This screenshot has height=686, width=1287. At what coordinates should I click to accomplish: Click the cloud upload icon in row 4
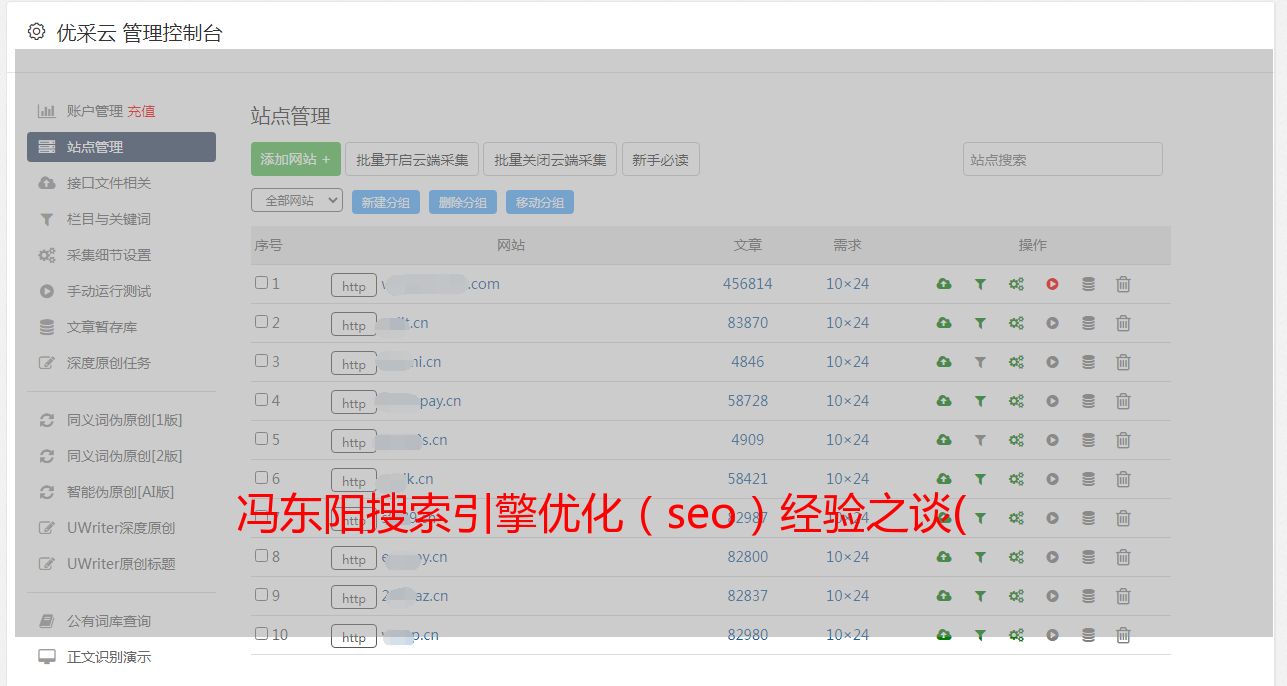[943, 401]
